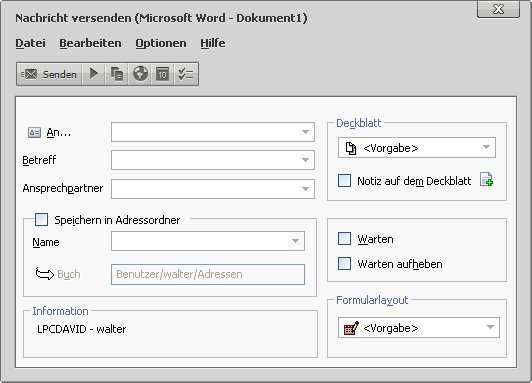Open address book via An... card icon

point(34,132)
